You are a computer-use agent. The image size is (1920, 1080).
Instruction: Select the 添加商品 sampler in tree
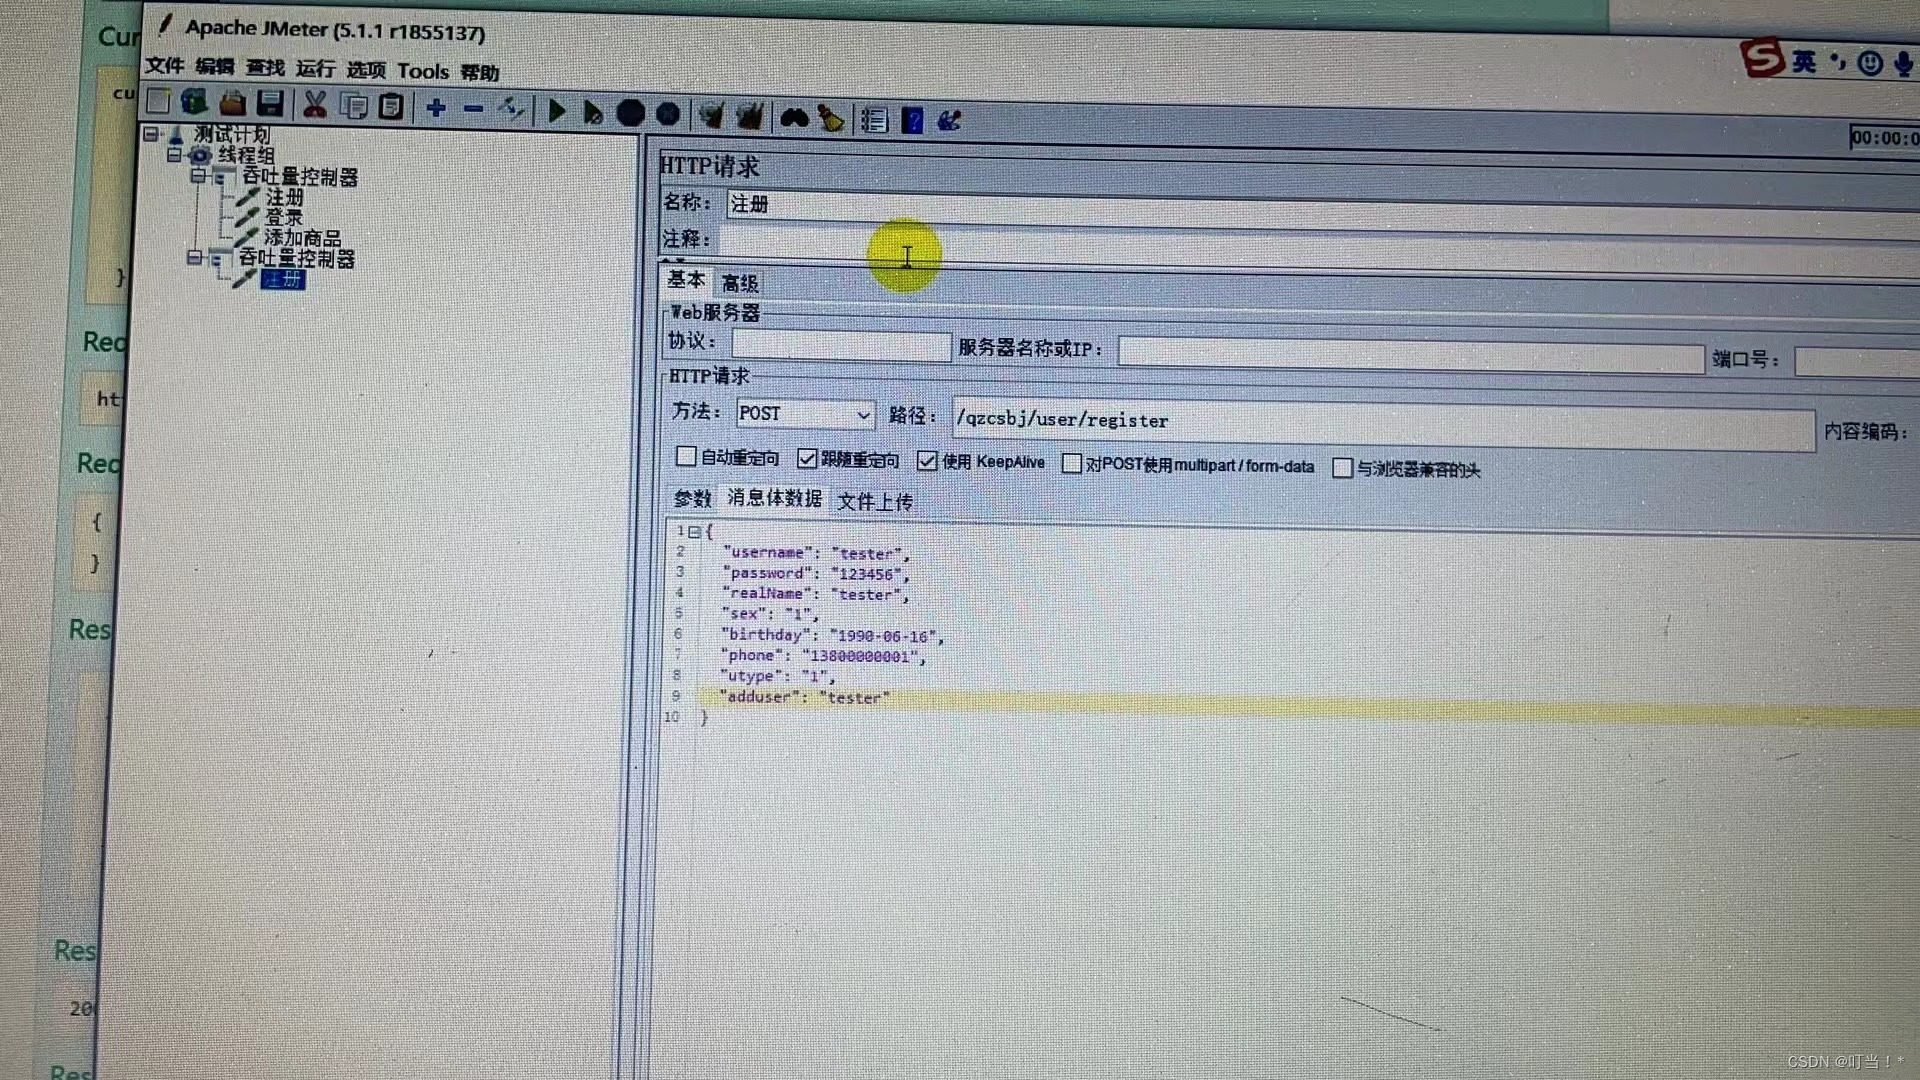(x=302, y=238)
